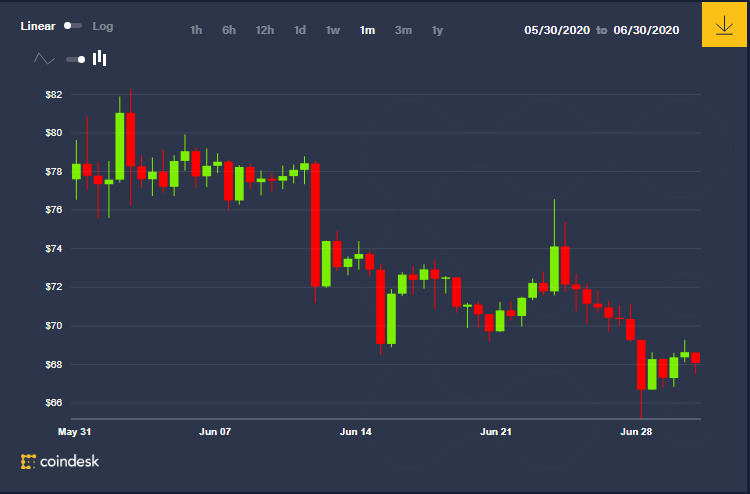
Task: Click the $76 axis label
Action: tap(54, 209)
